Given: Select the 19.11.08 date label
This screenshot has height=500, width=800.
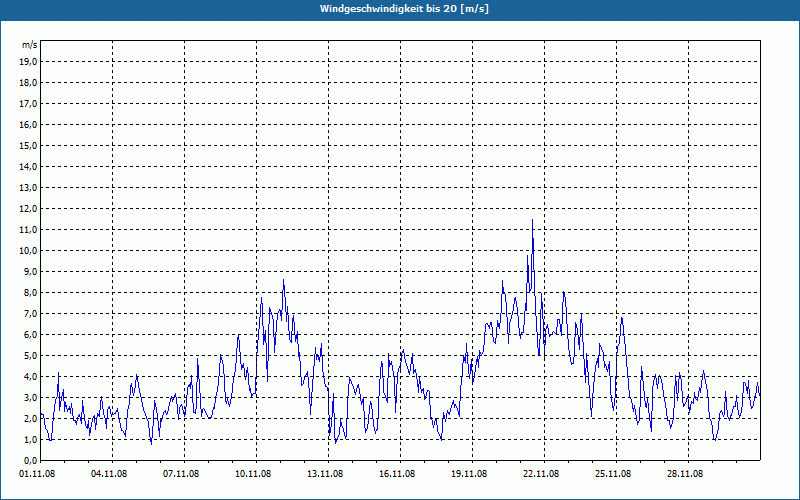Looking at the screenshot, I should 468,474.
